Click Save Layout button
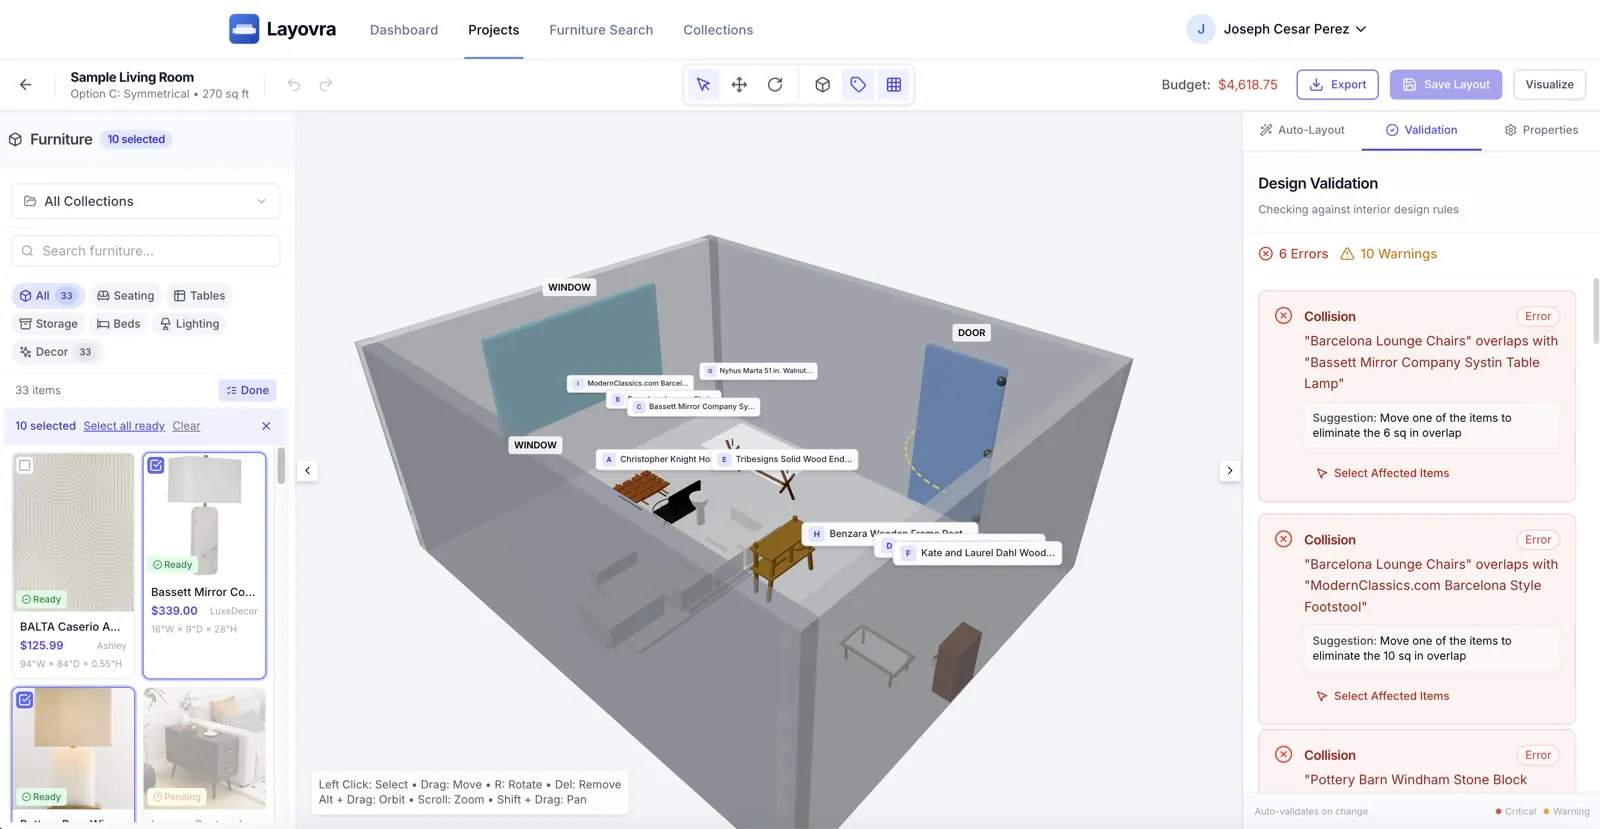 click(x=1446, y=85)
